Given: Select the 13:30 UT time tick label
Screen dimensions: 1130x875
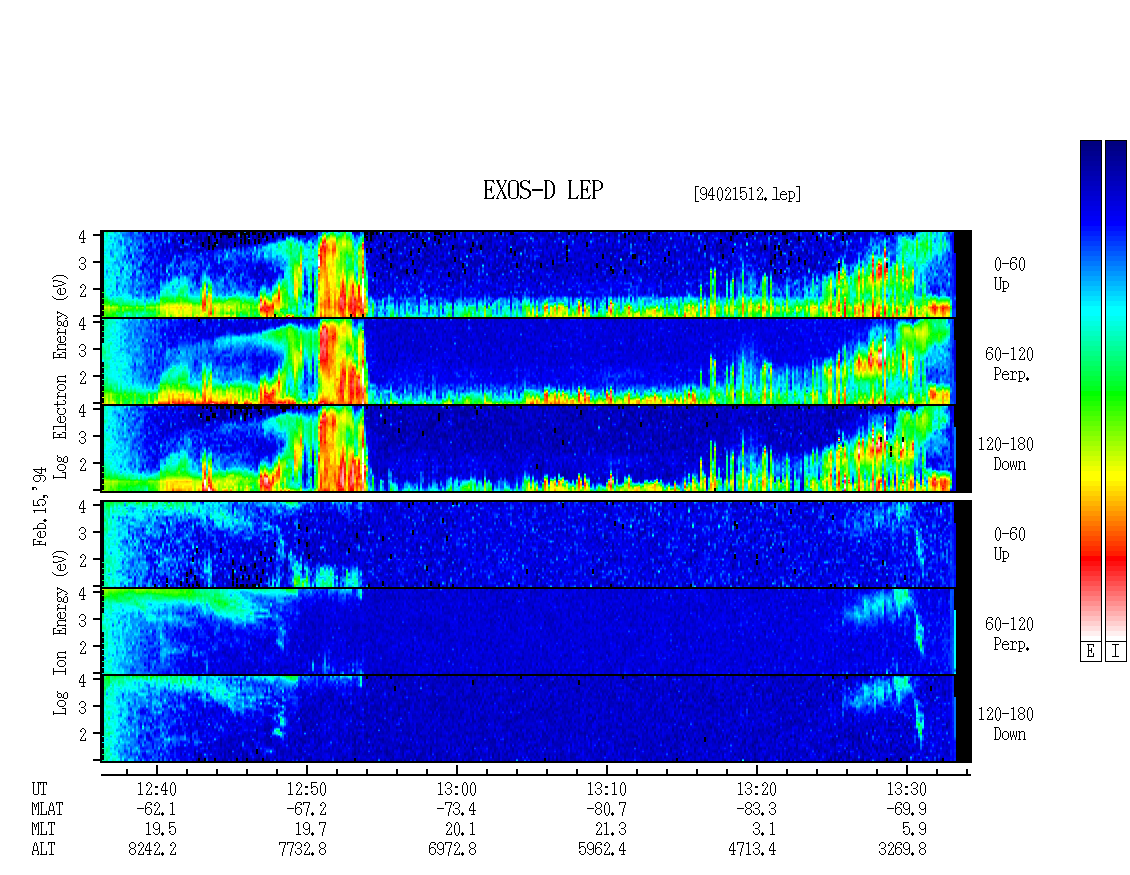Looking at the screenshot, I should point(906,789).
